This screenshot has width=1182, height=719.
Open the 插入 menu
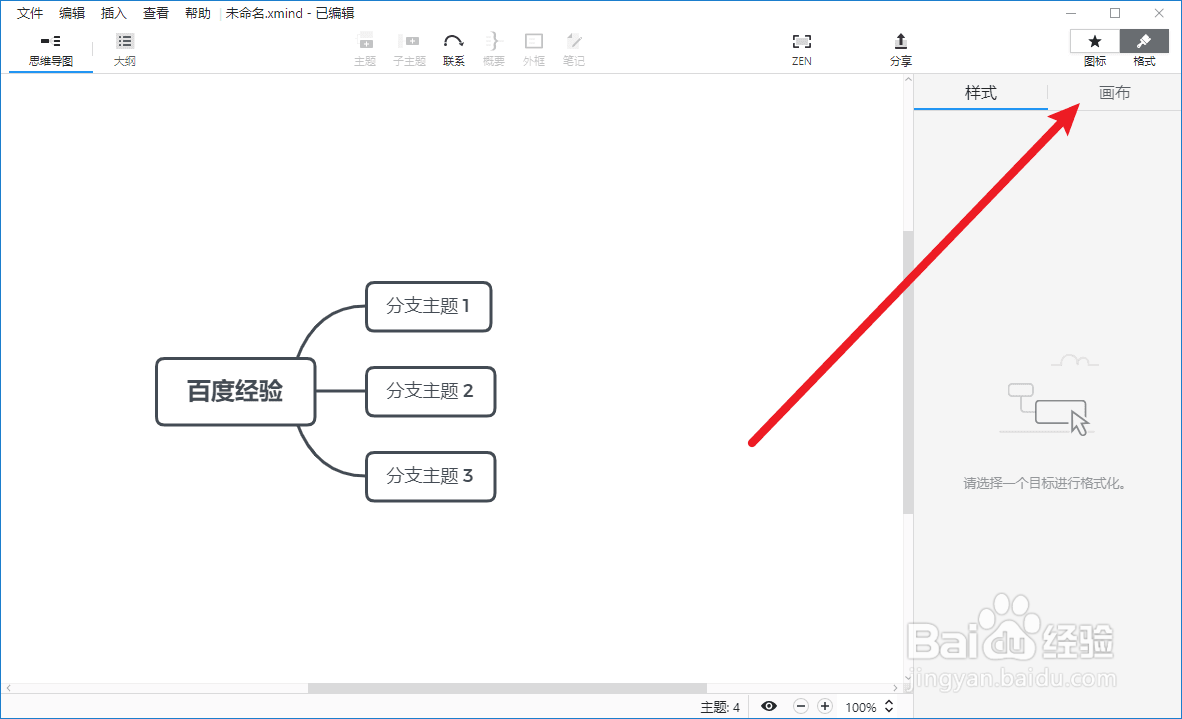(x=114, y=13)
